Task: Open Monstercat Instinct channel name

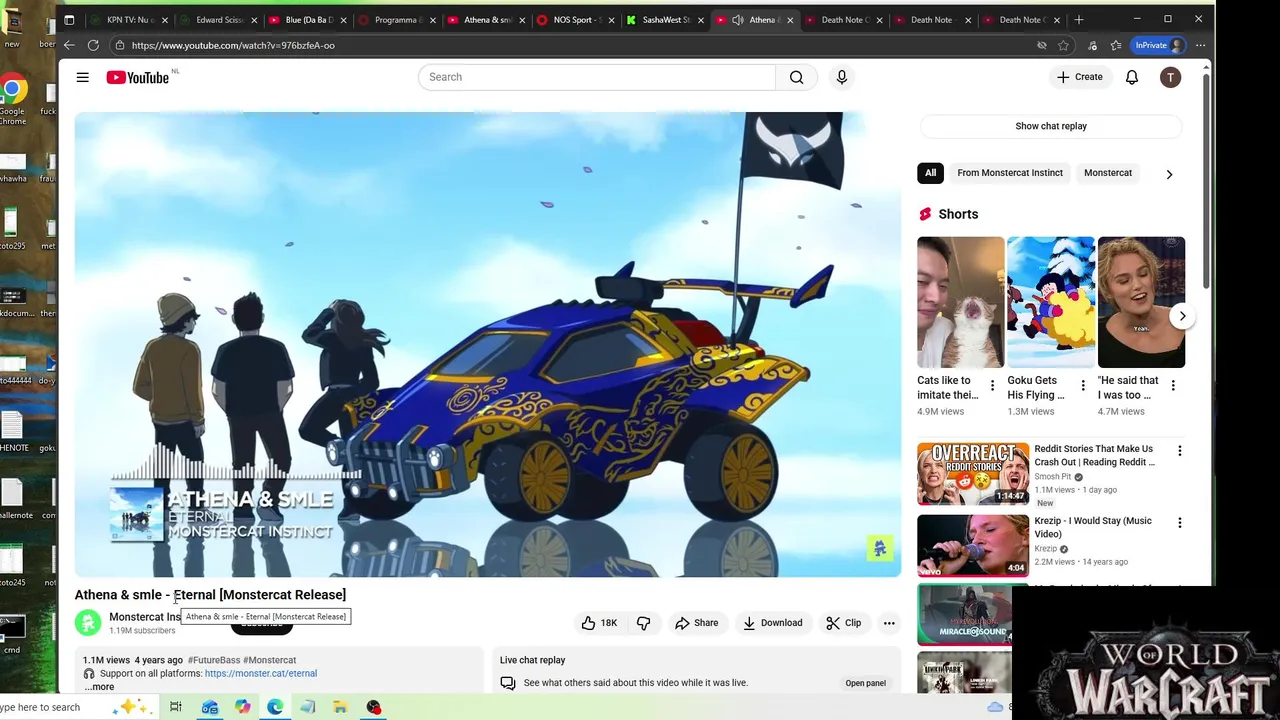Action: tap(145, 617)
